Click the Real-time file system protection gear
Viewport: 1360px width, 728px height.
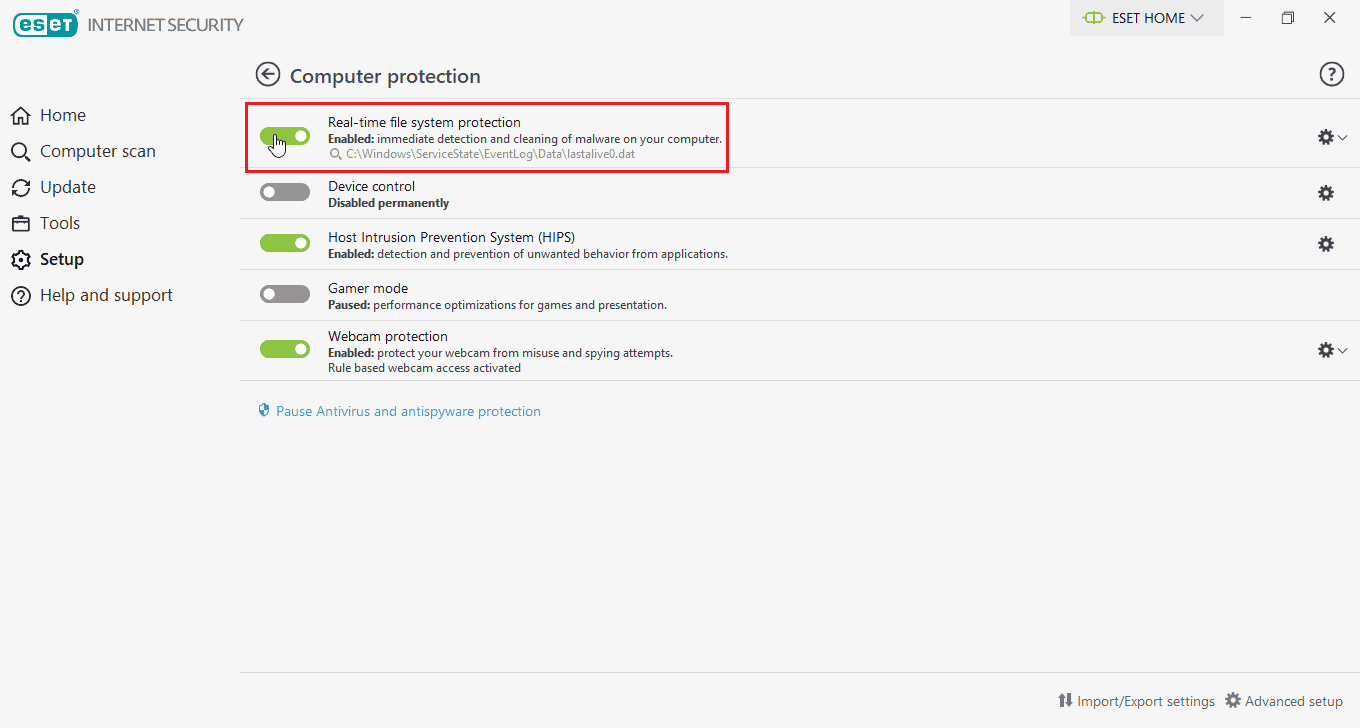click(x=1326, y=137)
